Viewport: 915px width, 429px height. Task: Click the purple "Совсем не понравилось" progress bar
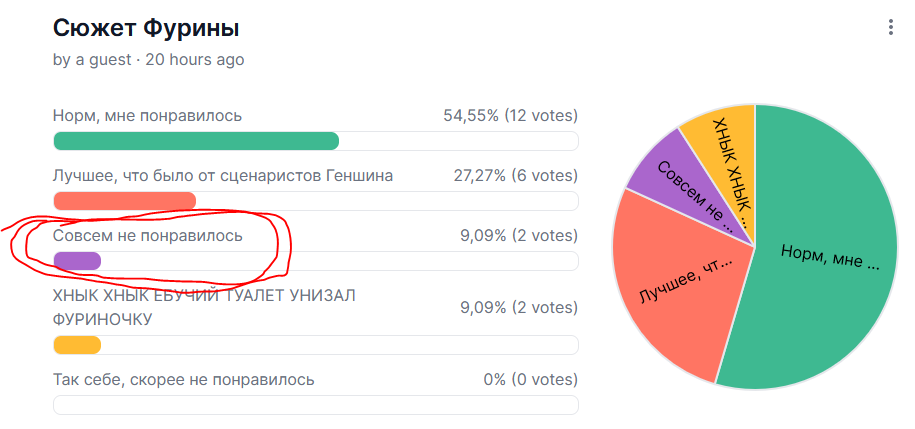[x=77, y=261]
